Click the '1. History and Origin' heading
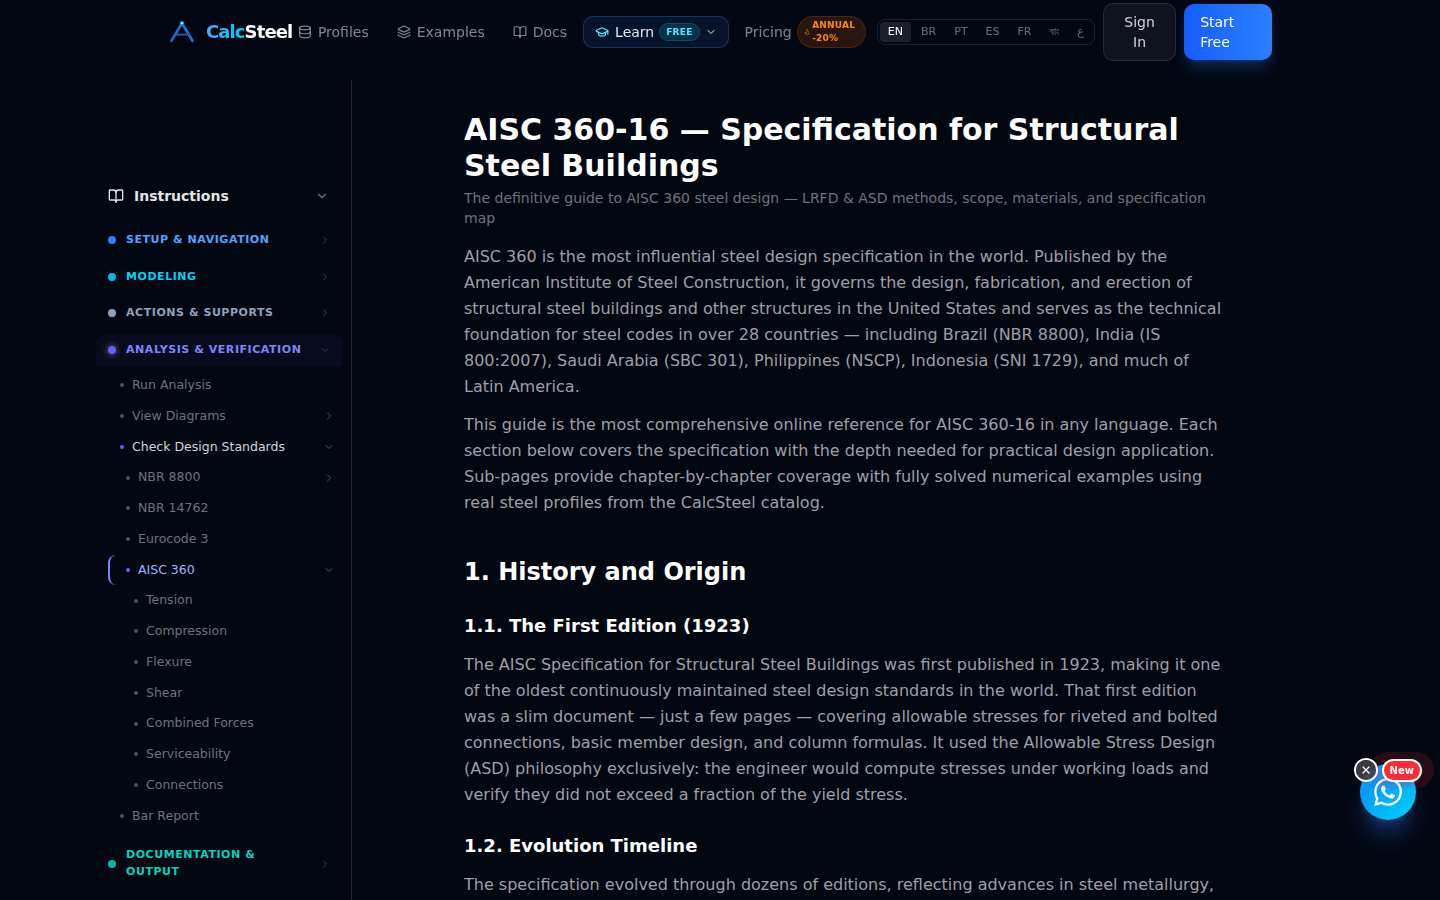 [605, 571]
